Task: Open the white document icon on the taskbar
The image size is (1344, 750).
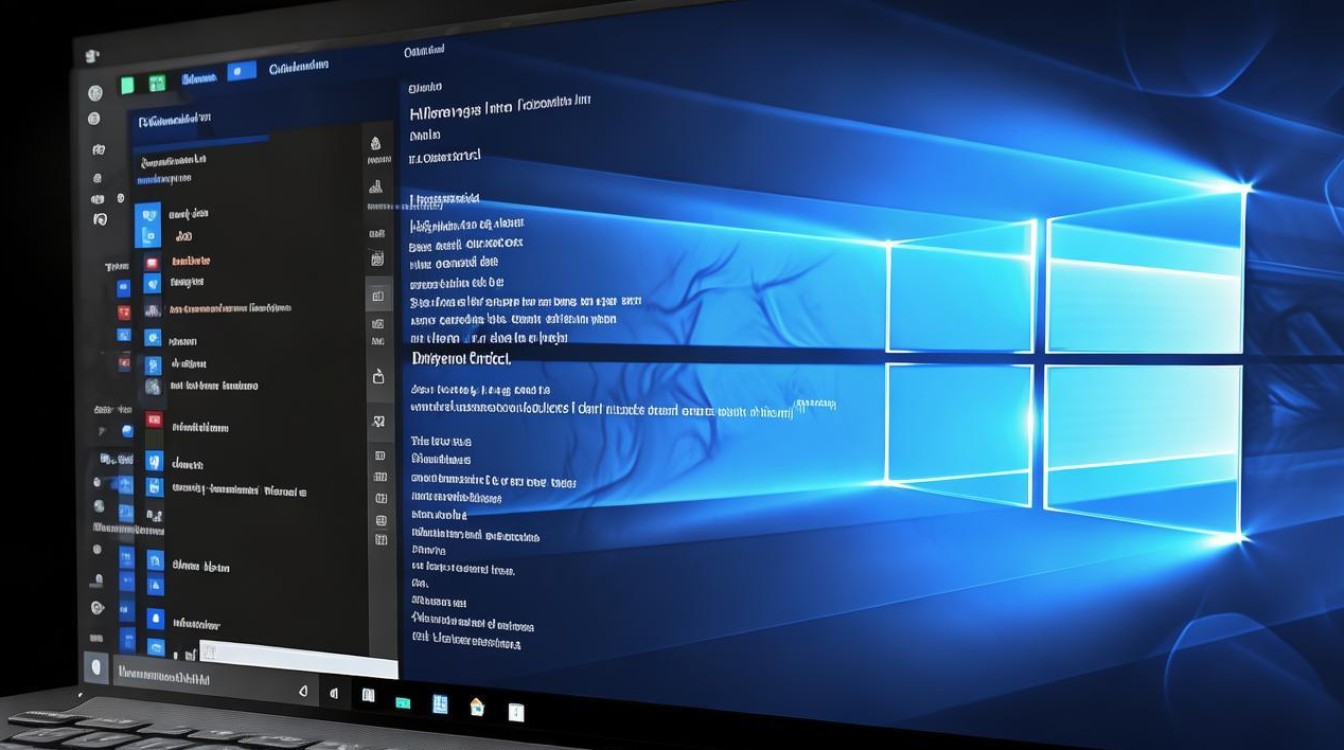Action: [516, 712]
